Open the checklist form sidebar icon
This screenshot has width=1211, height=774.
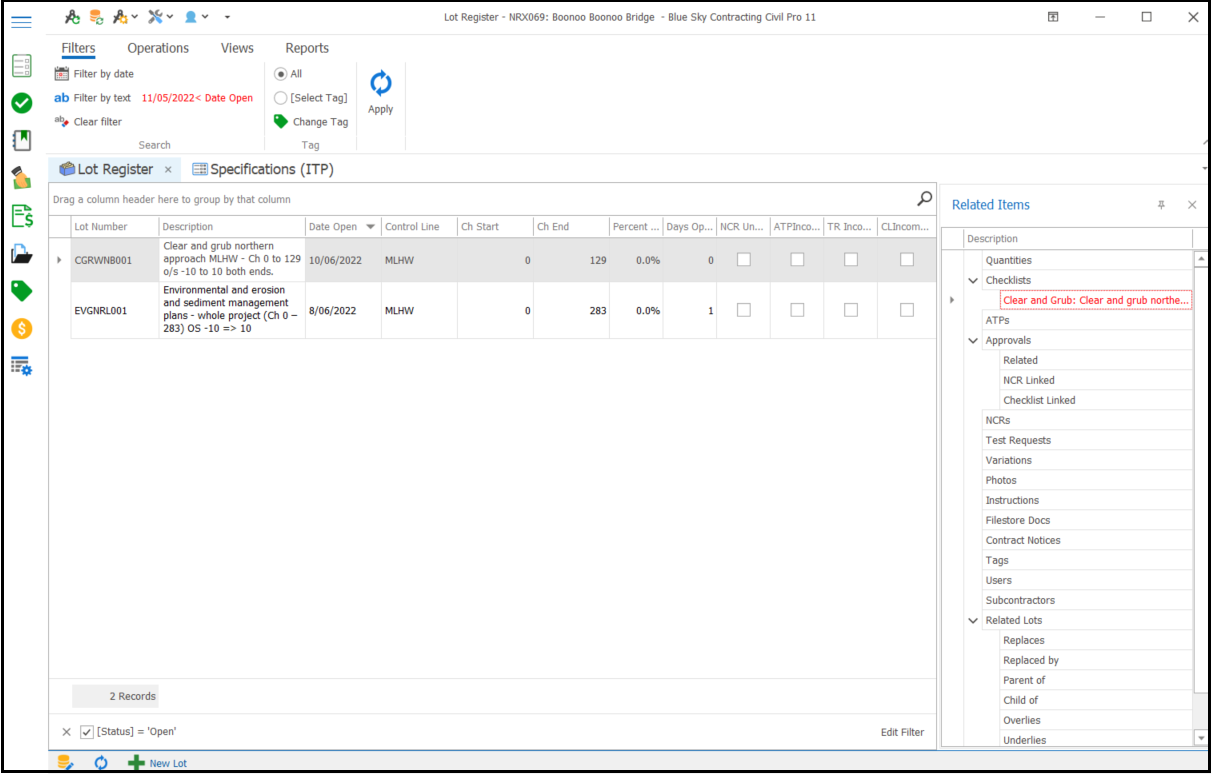point(21,66)
